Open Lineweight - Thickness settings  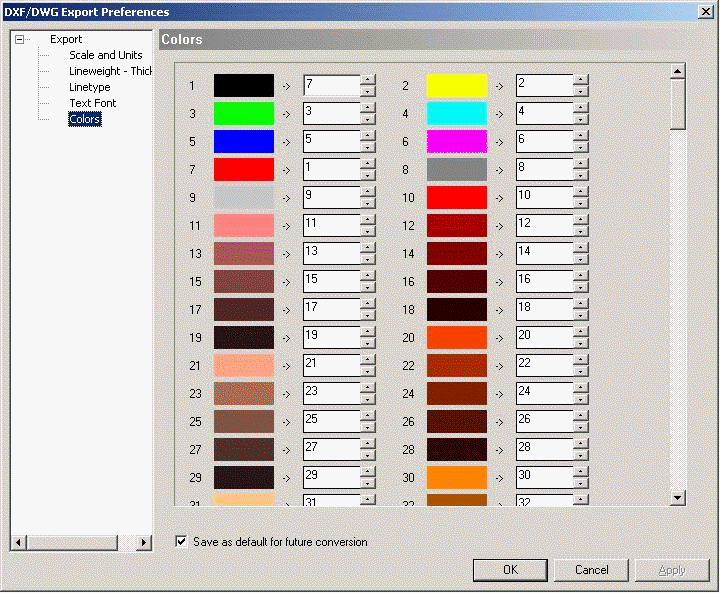(110, 71)
